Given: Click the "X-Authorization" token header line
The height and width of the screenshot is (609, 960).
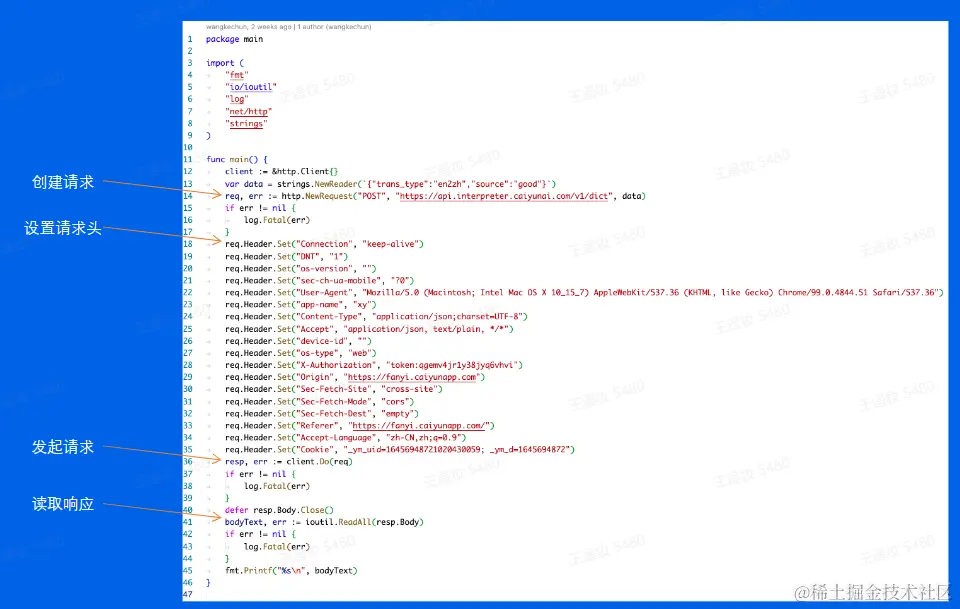Looking at the screenshot, I should click(x=373, y=365).
